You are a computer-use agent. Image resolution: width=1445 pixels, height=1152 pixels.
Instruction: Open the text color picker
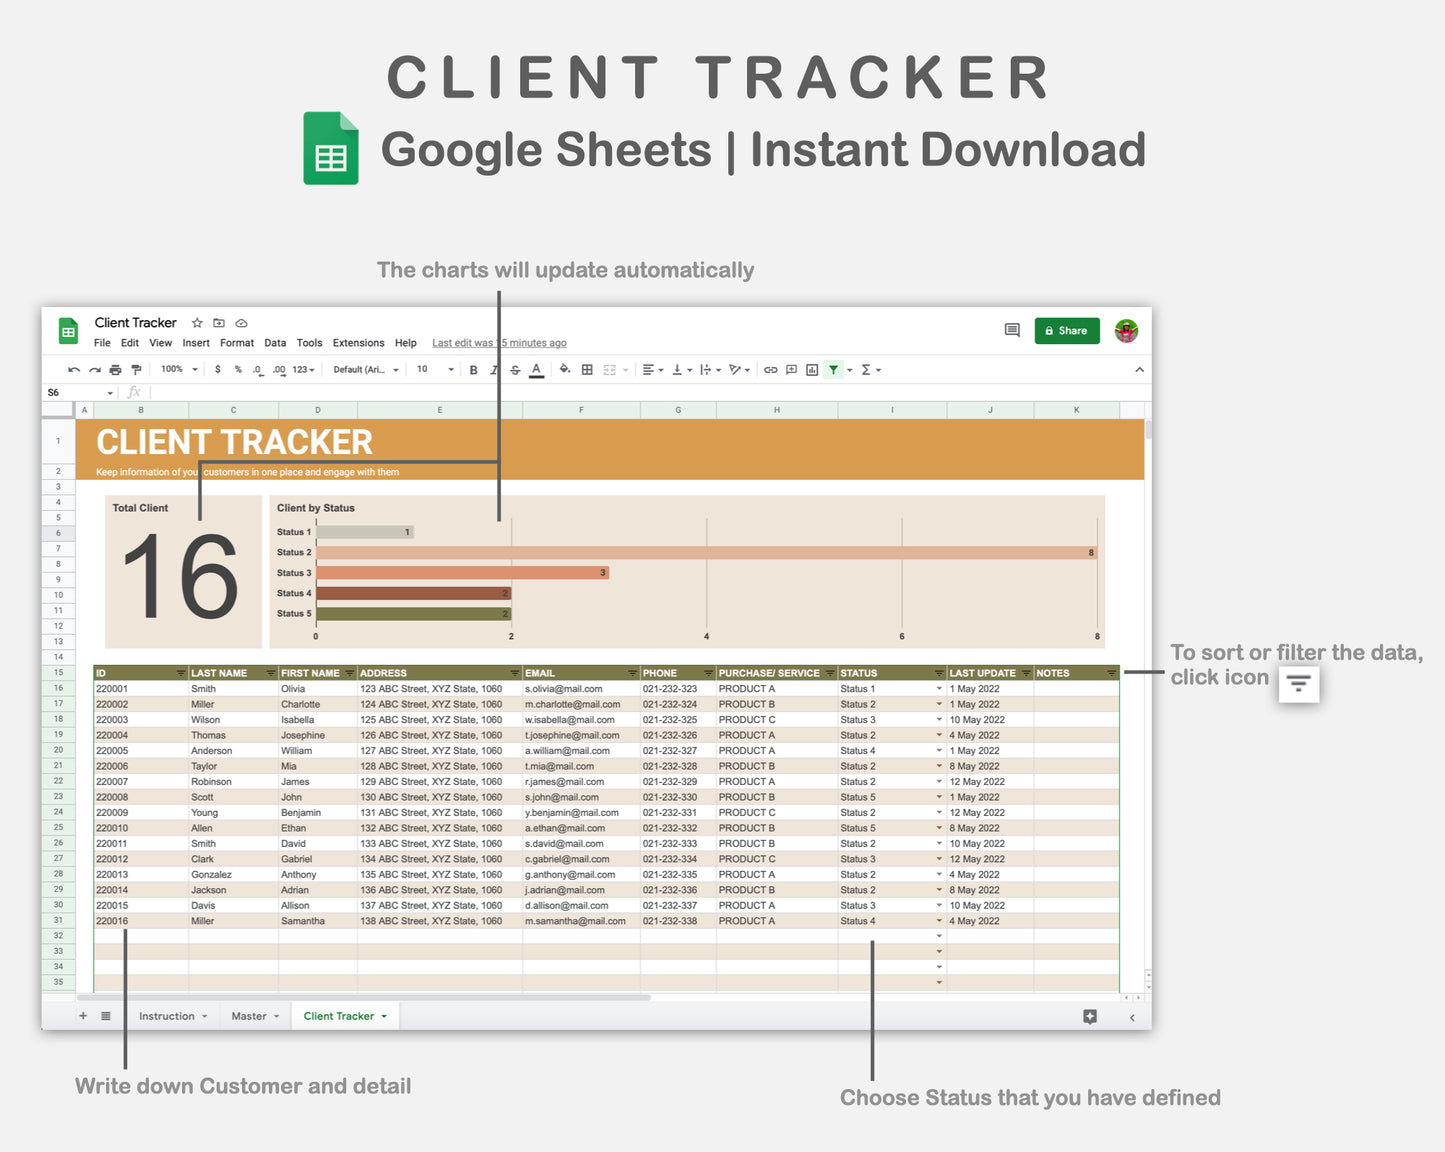[536, 369]
